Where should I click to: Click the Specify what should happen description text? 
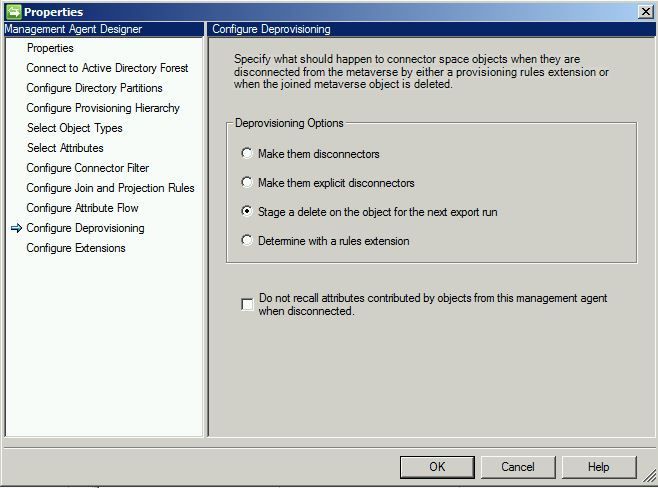(421, 72)
